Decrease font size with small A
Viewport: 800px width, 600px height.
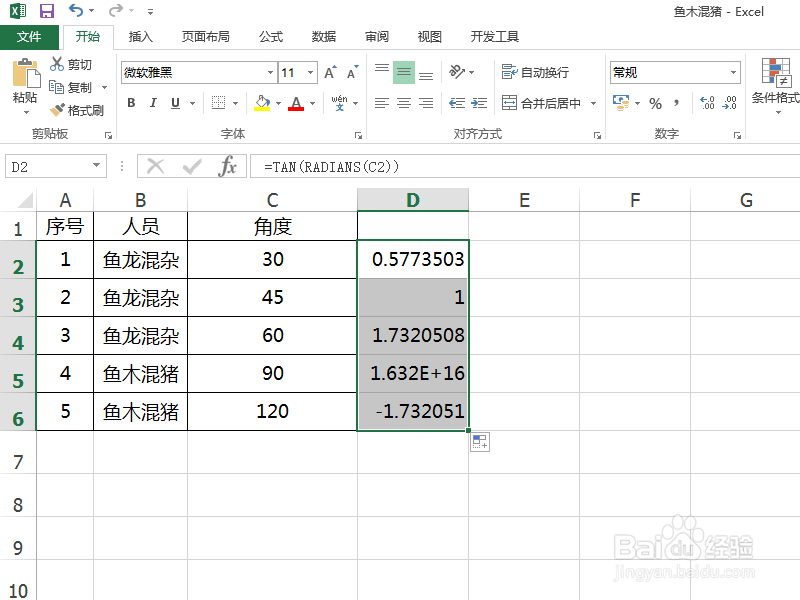pos(353,72)
